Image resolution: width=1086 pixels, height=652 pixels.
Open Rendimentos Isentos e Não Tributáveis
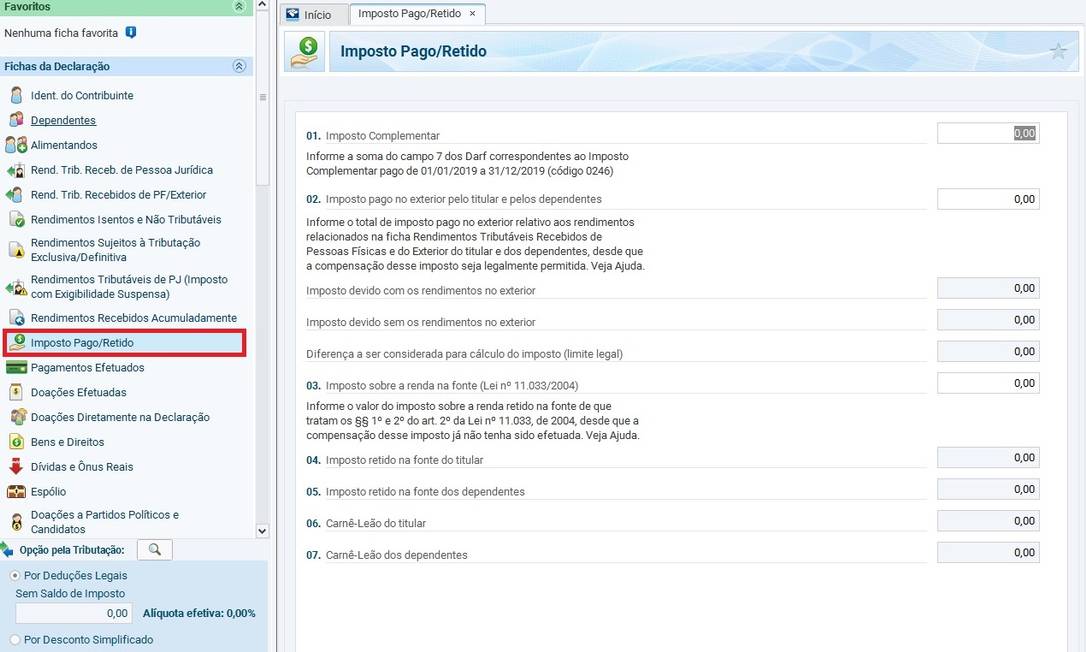tap(126, 219)
